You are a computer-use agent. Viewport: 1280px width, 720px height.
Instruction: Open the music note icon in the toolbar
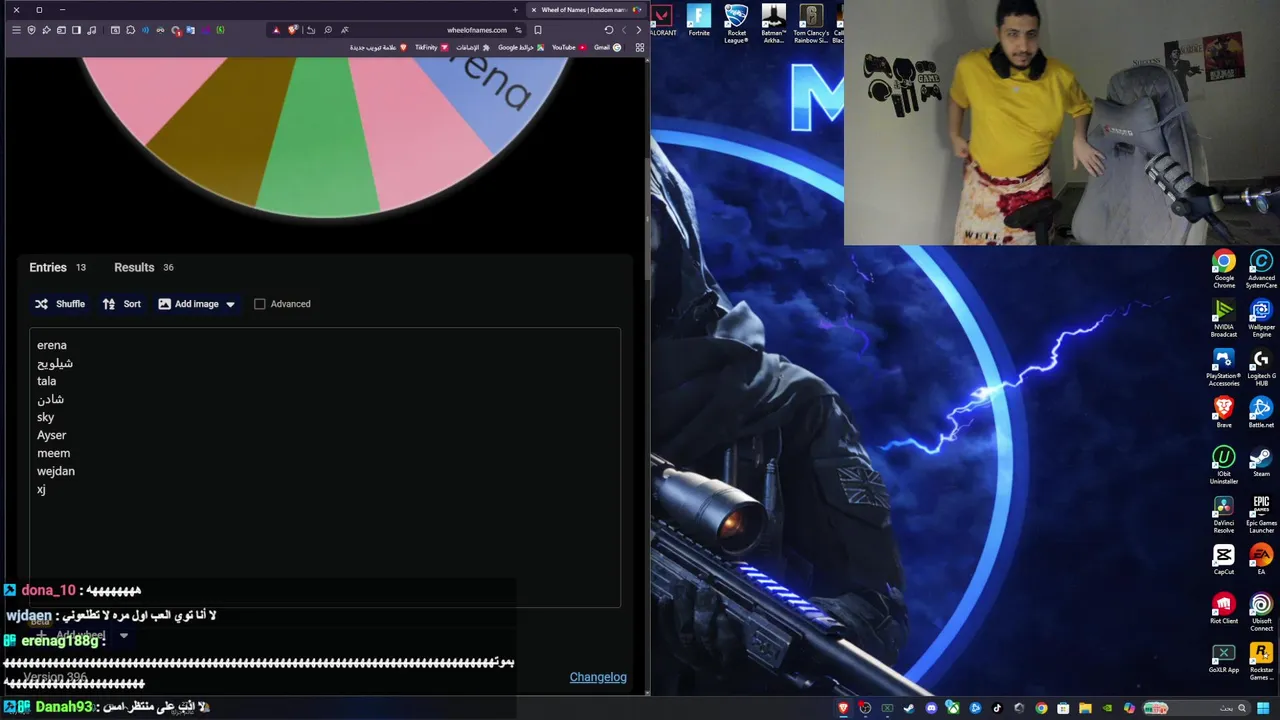point(91,30)
